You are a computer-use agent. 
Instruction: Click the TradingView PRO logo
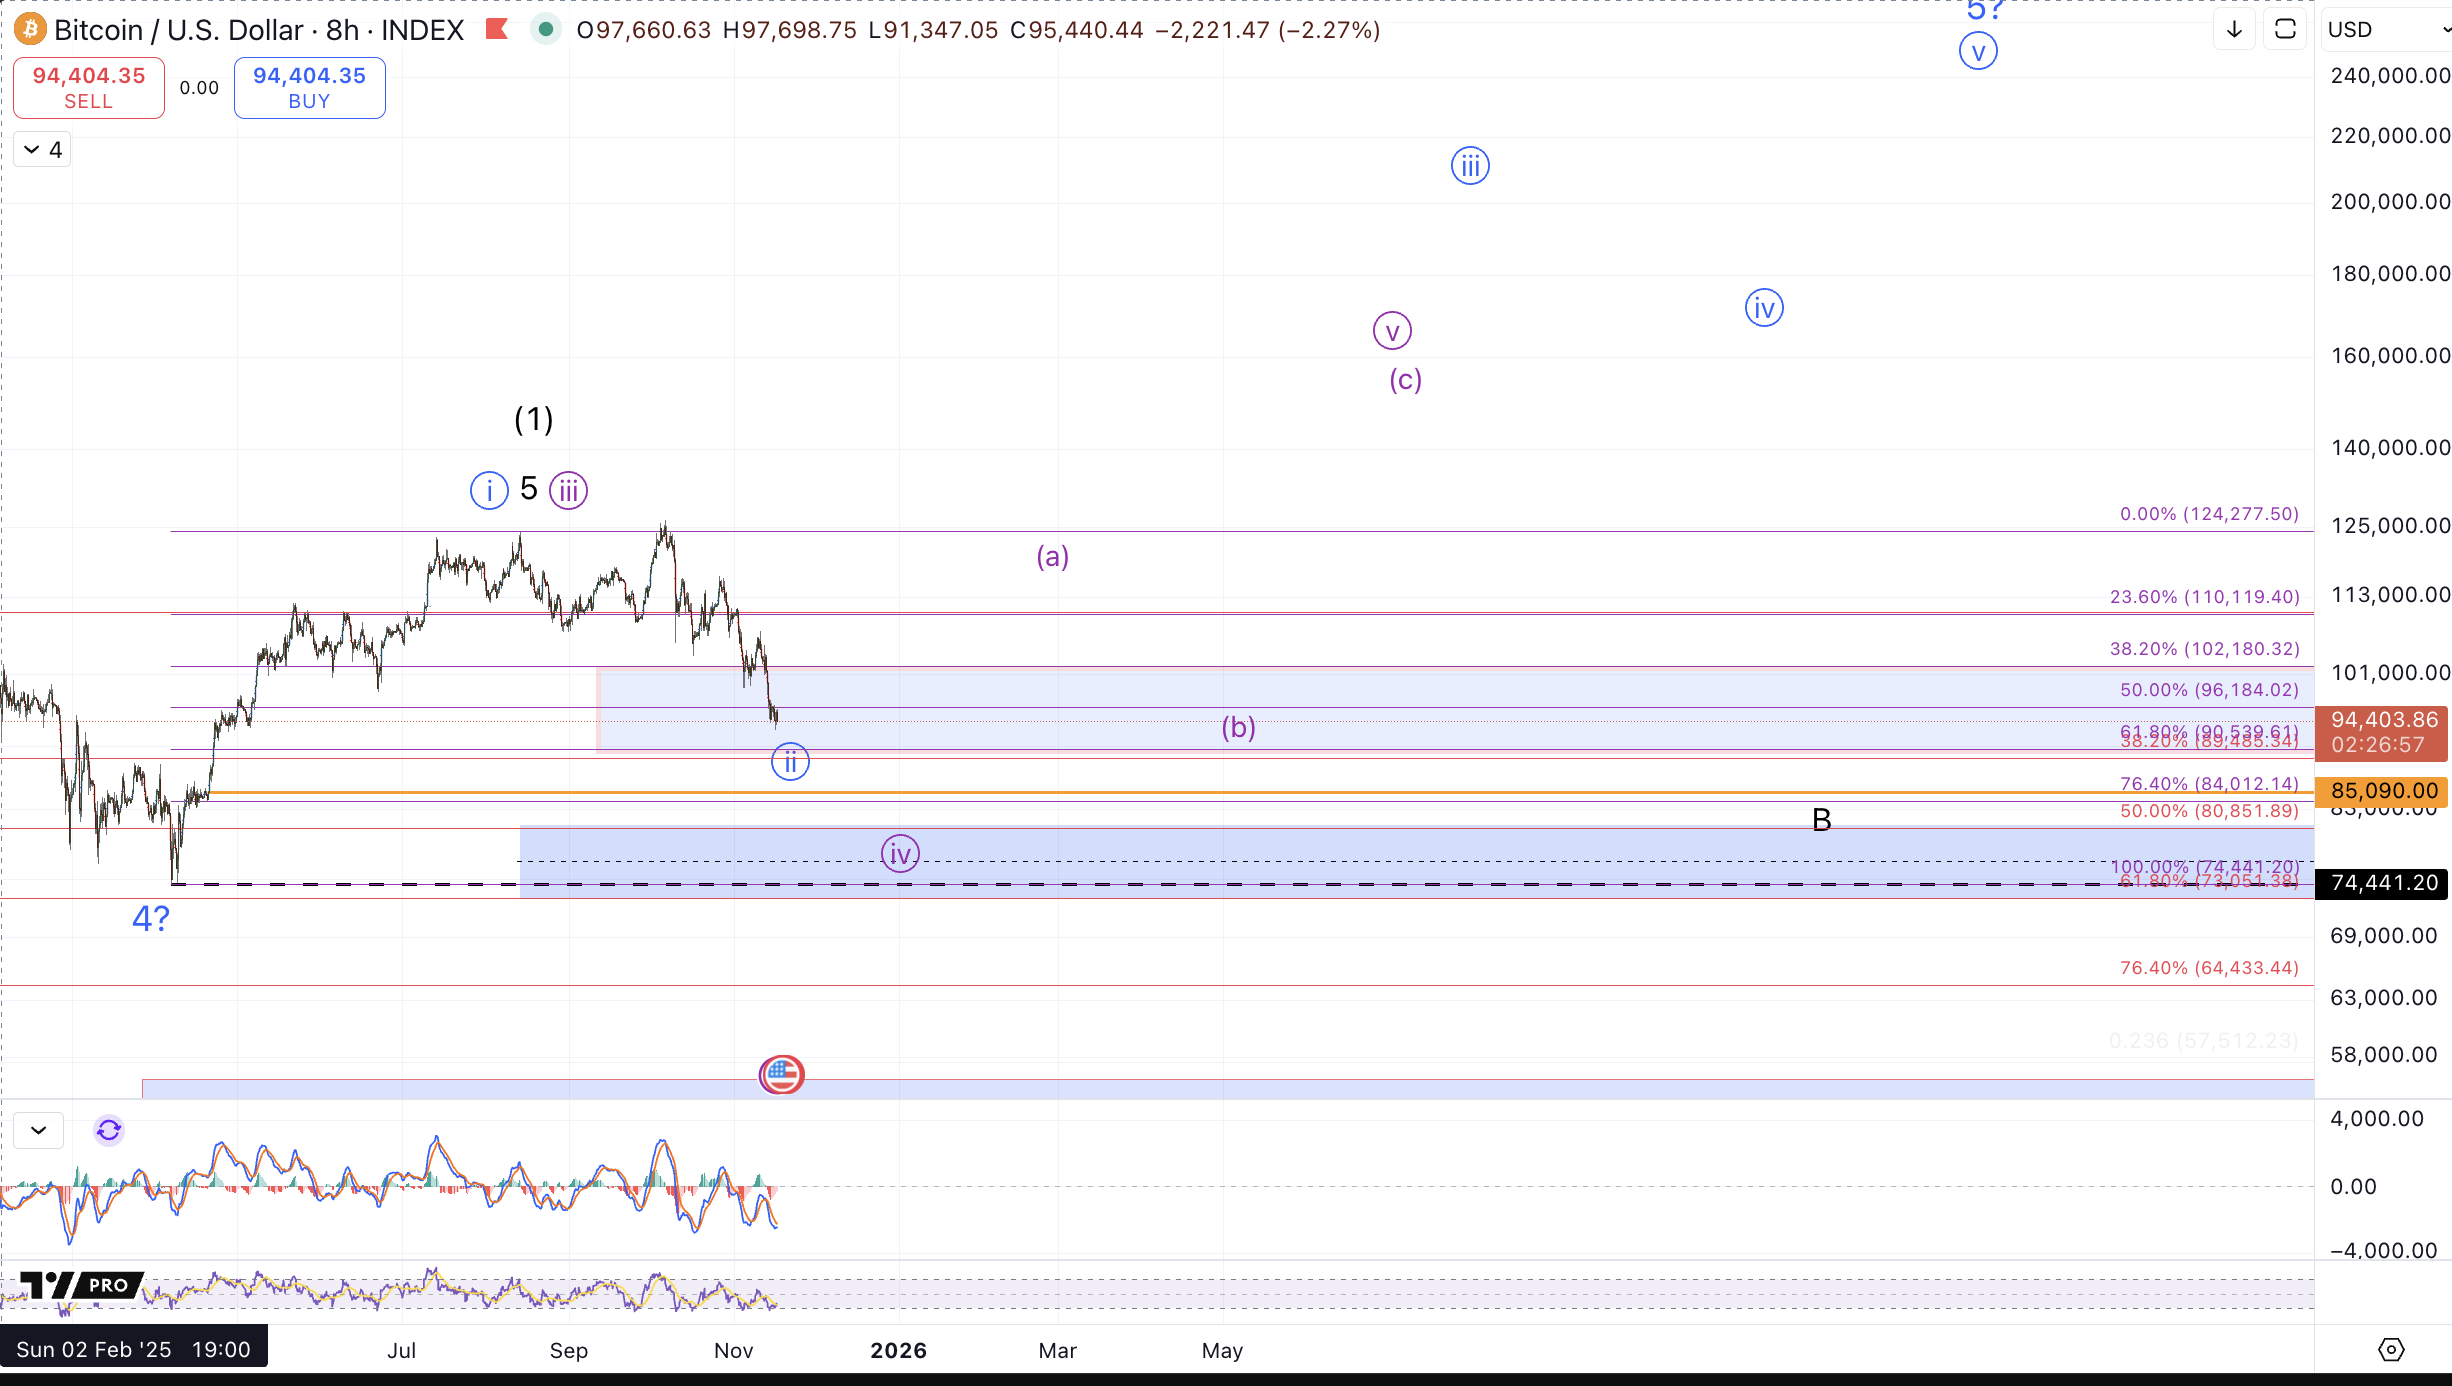point(80,1285)
